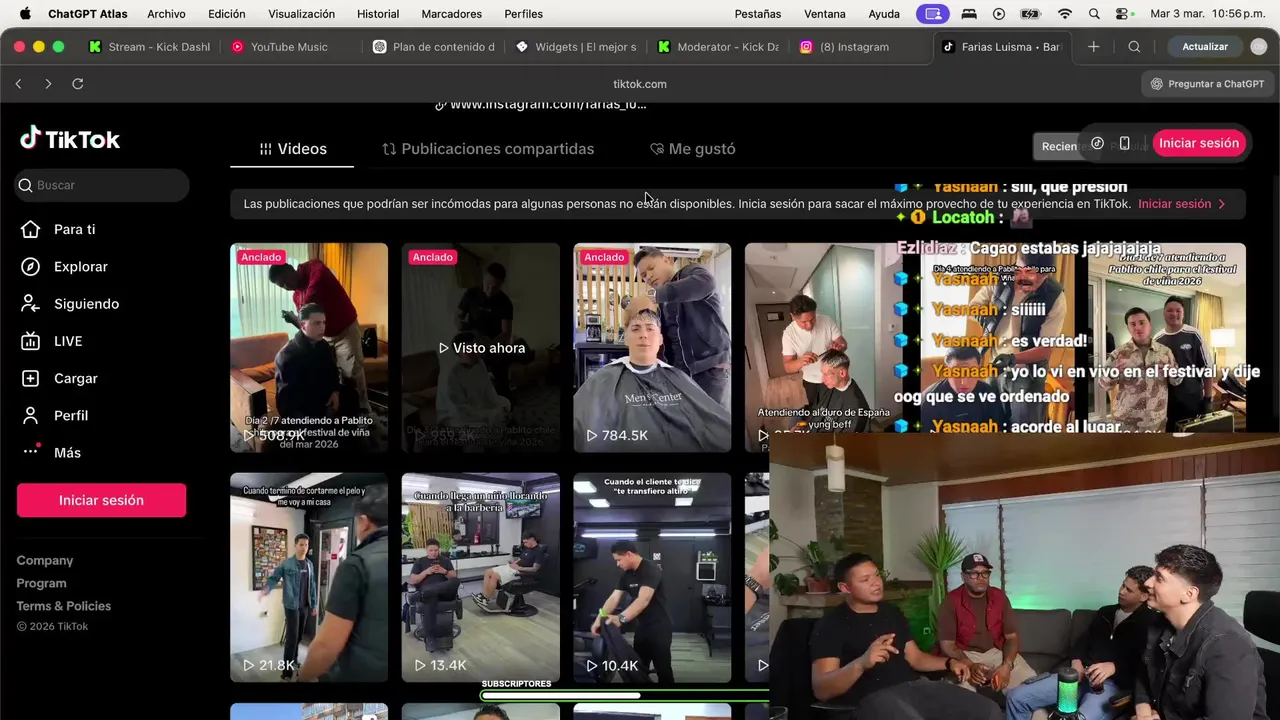Select the Publicaciones compartidas tab
1280x720 pixels.
point(487,149)
